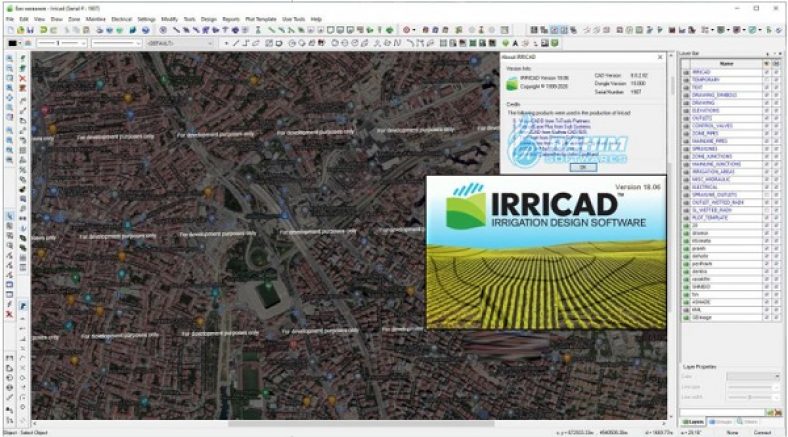This screenshot has width=788, height=437.
Task: Open dropdown arrow beside red target icon
Action: 414,30
